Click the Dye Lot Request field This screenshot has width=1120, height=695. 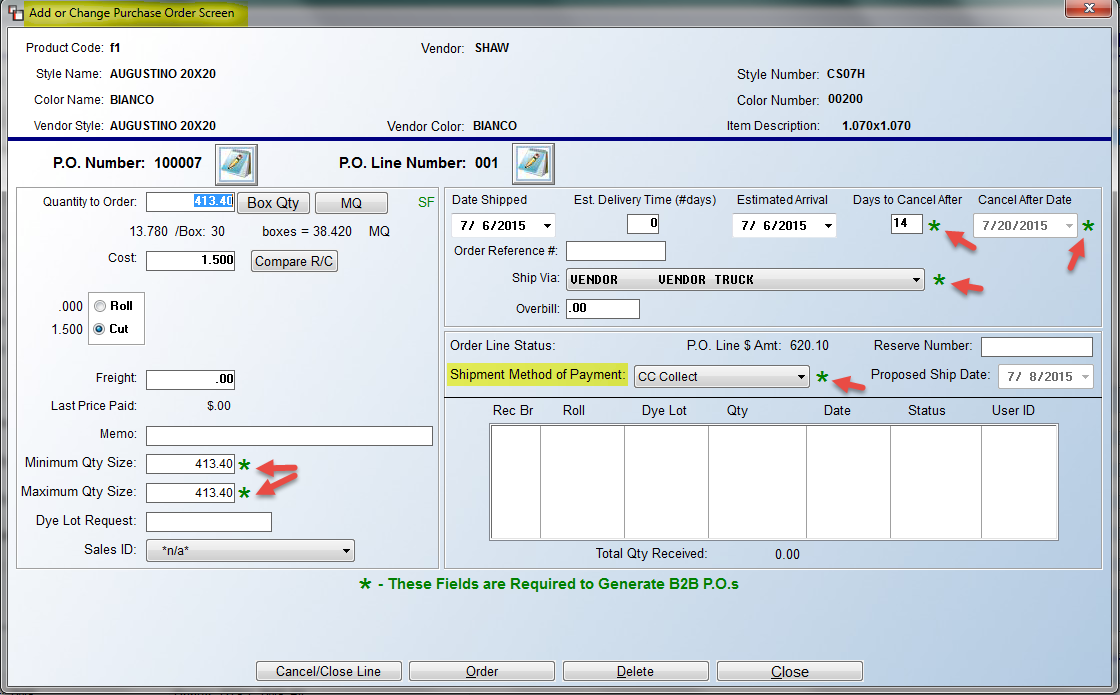[209, 522]
